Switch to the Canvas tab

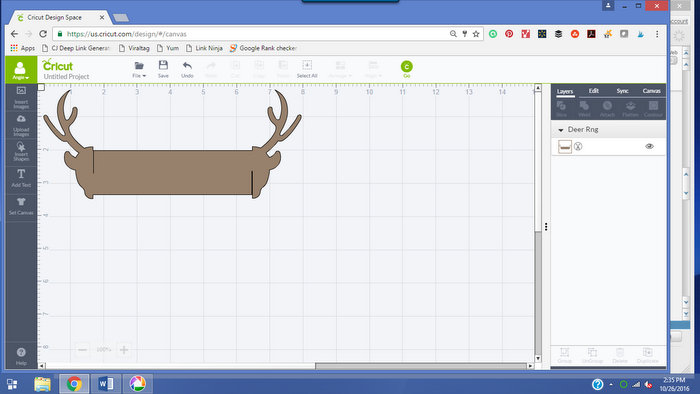point(651,91)
